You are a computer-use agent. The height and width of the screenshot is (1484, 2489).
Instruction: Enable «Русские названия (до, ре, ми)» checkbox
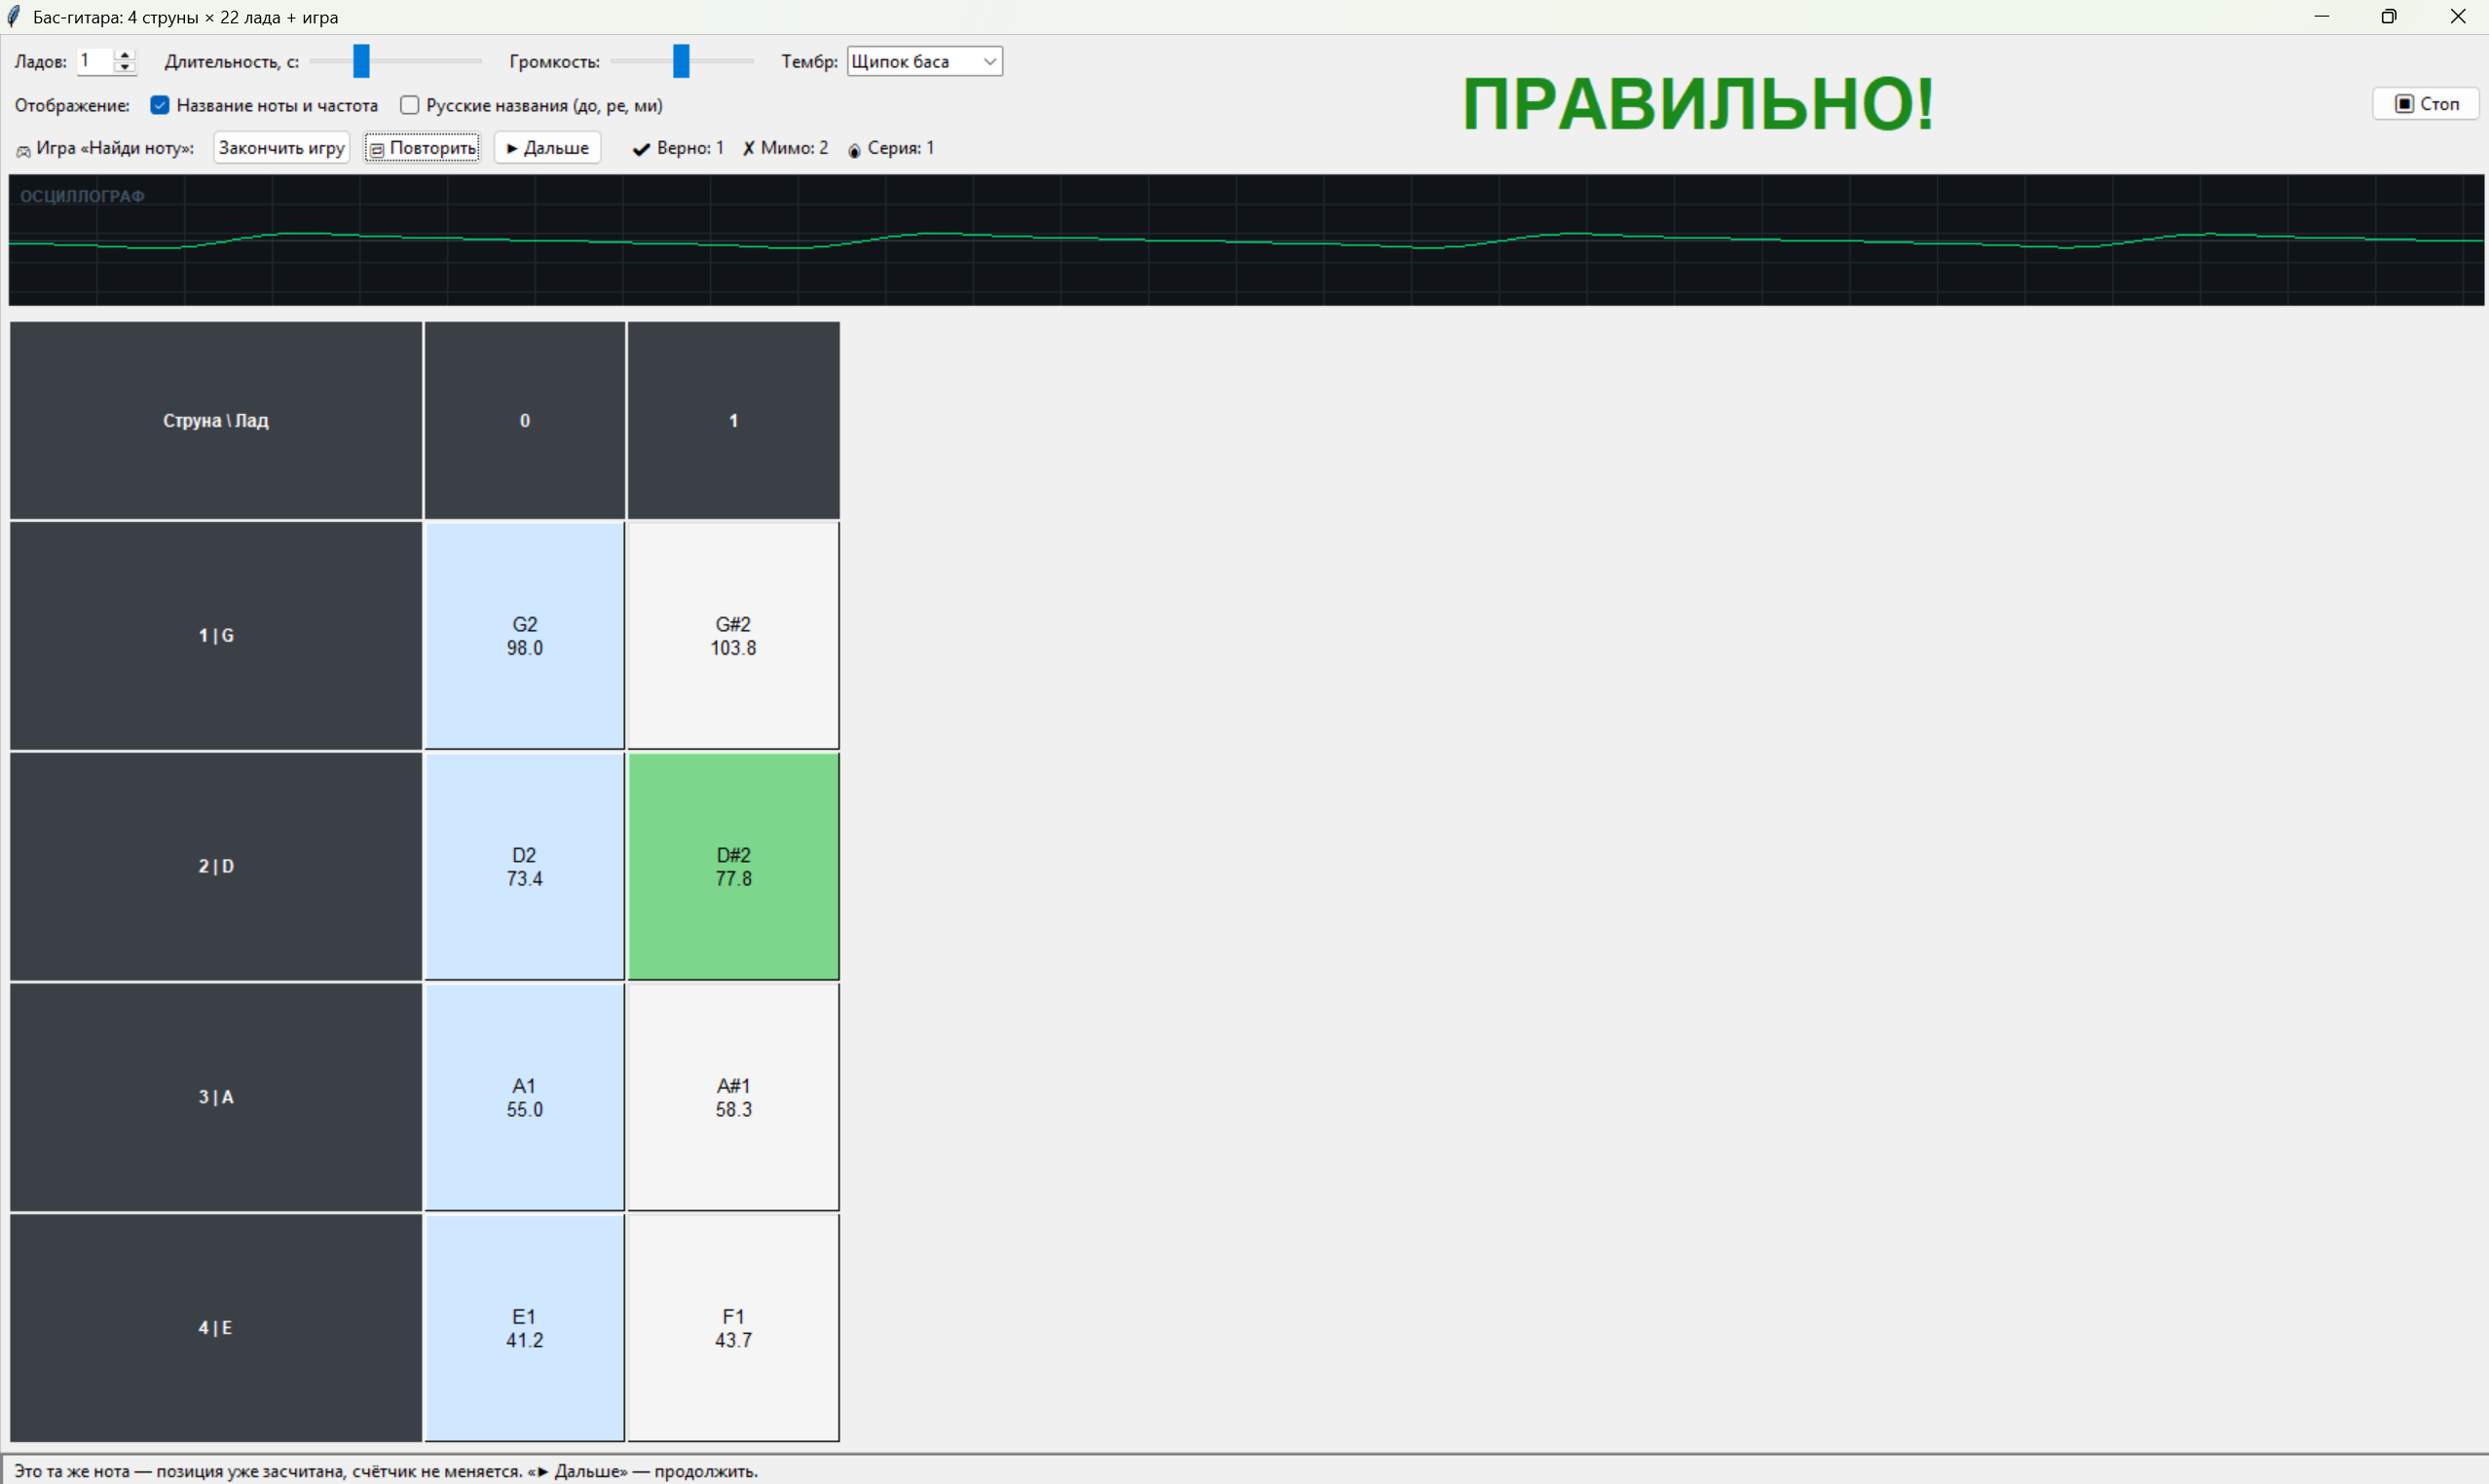click(x=409, y=105)
